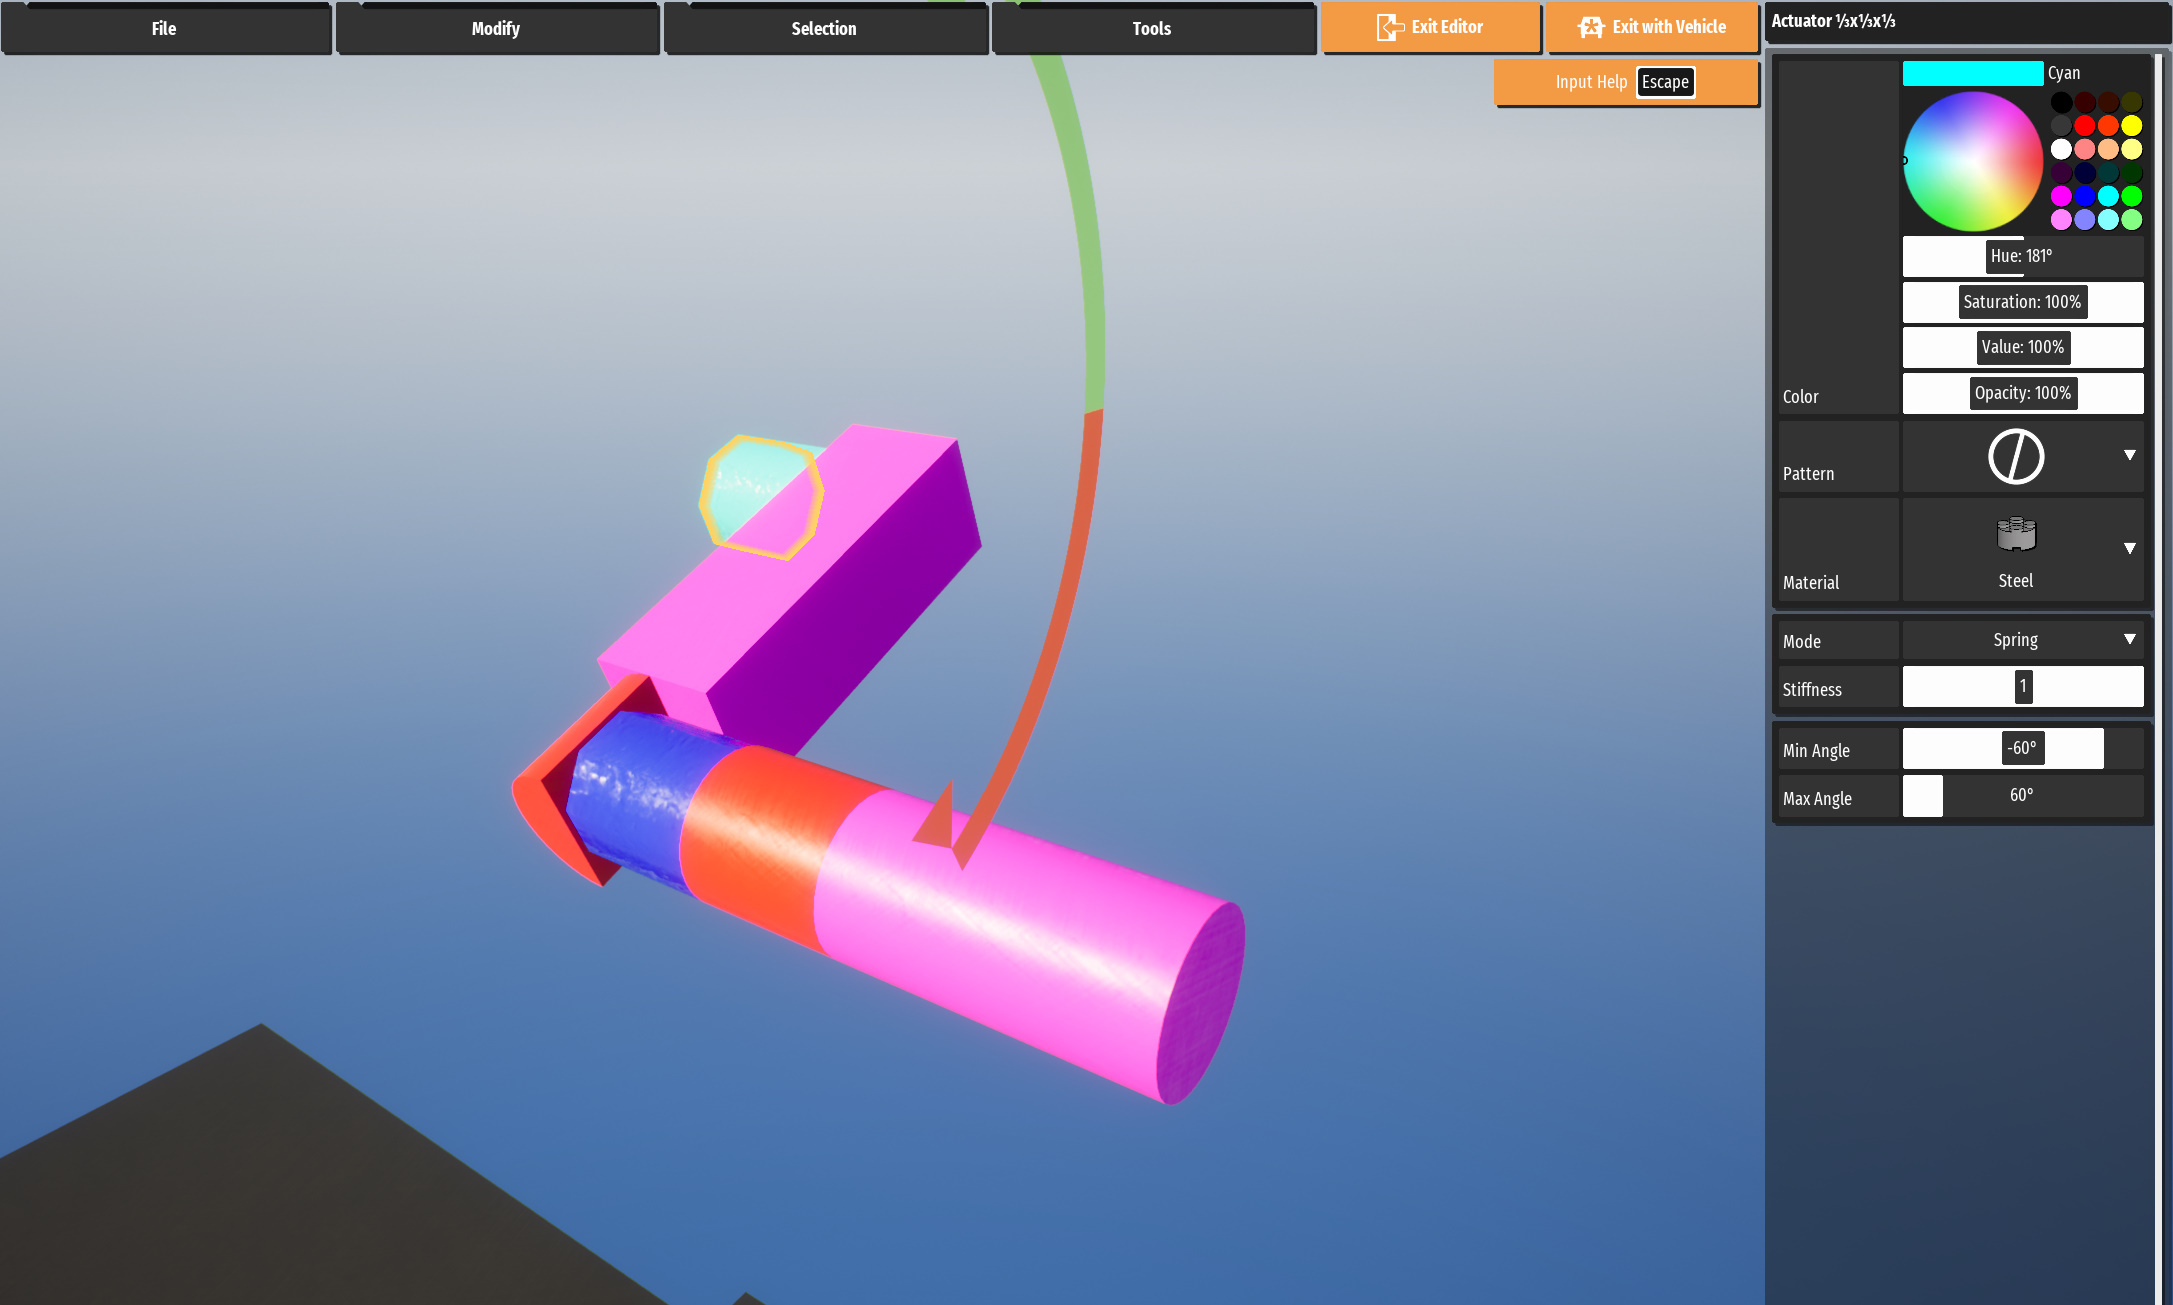Select the pure red color swatch
This screenshot has width=2173, height=1305.
pos(2084,126)
